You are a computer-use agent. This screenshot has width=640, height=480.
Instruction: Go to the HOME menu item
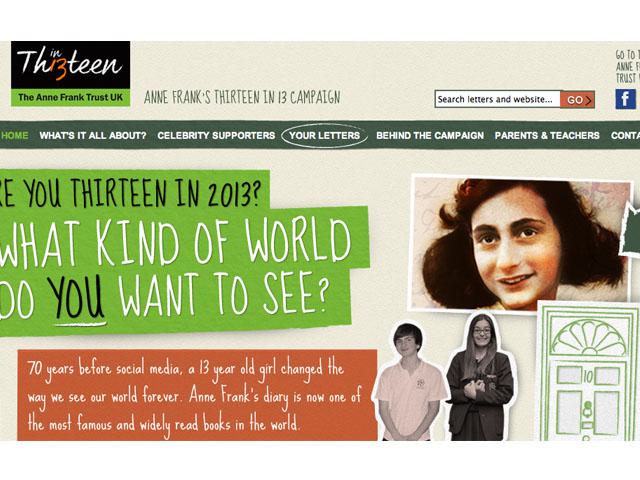15,136
